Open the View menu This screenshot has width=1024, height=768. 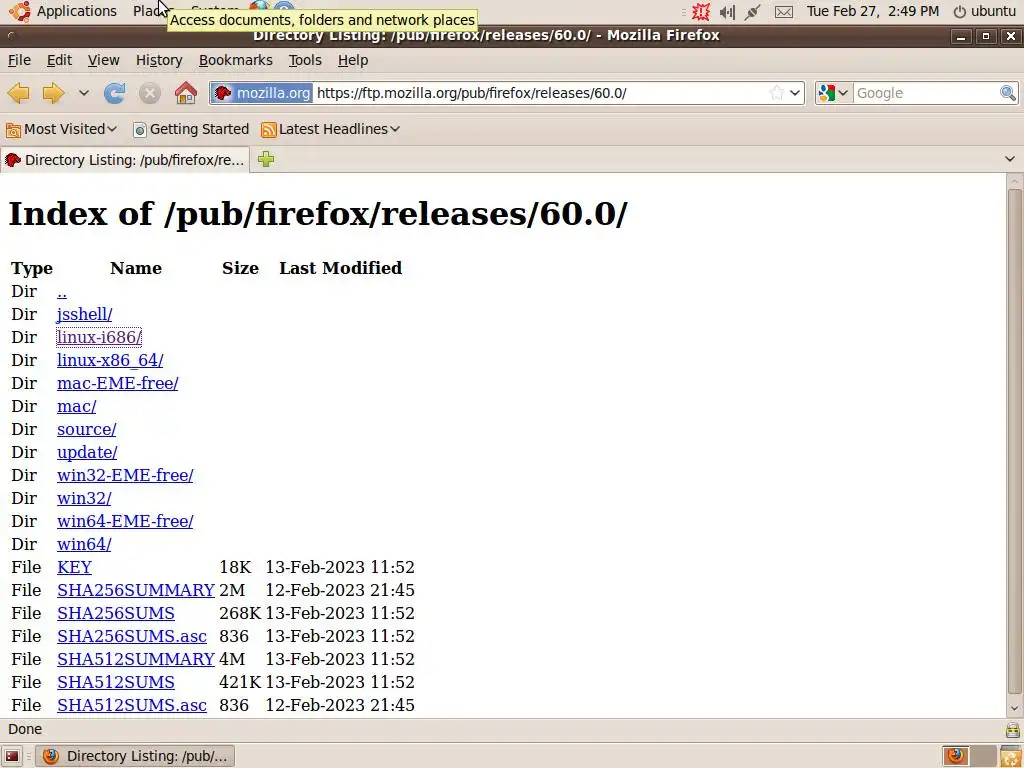point(103,60)
